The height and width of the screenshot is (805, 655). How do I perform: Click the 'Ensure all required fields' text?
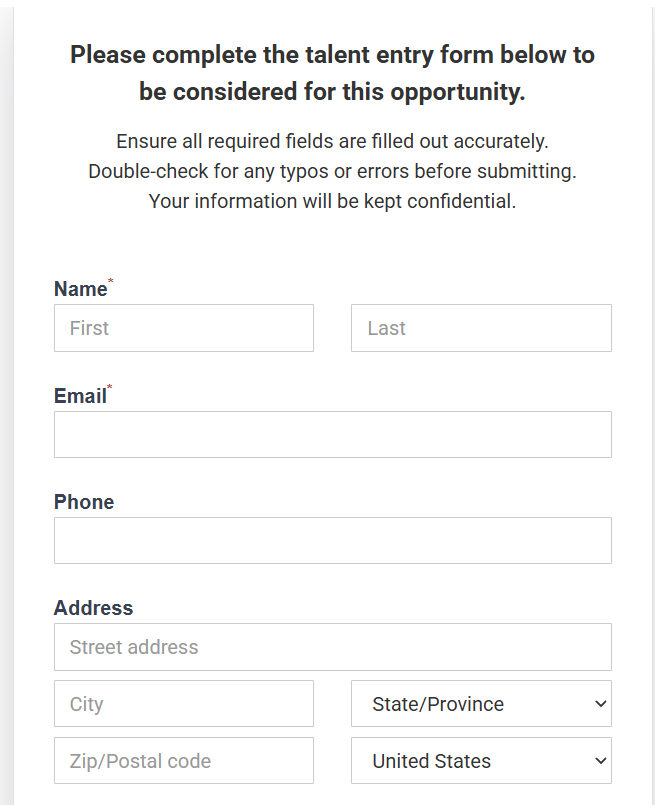point(332,141)
